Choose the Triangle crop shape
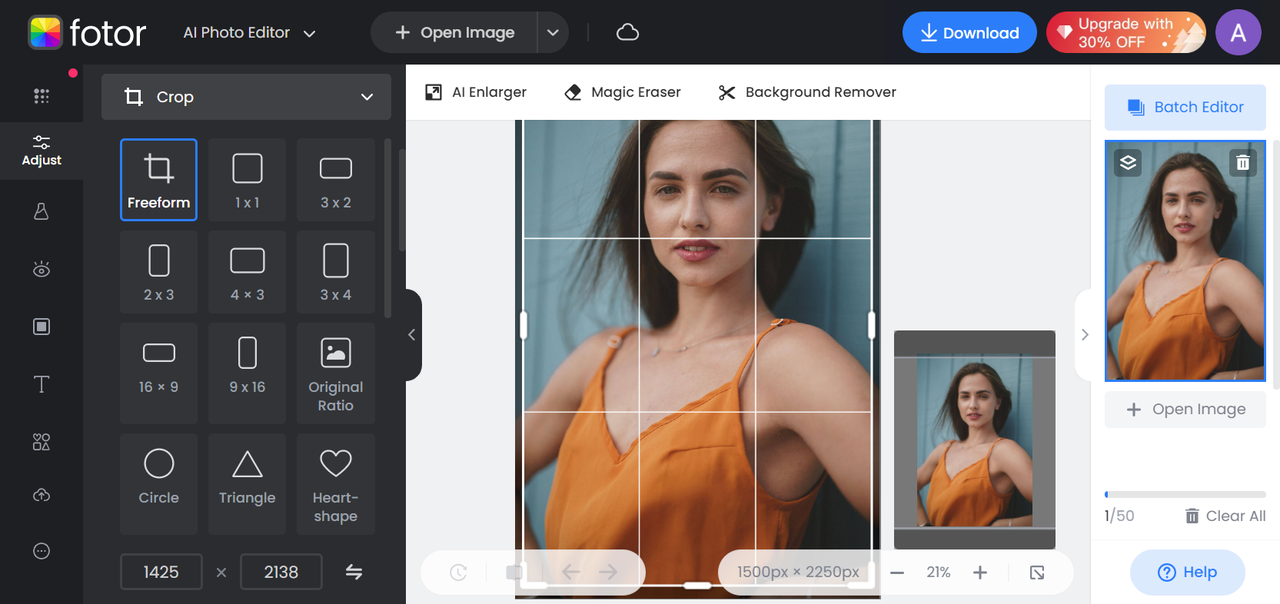The image size is (1280, 604). coord(247,484)
